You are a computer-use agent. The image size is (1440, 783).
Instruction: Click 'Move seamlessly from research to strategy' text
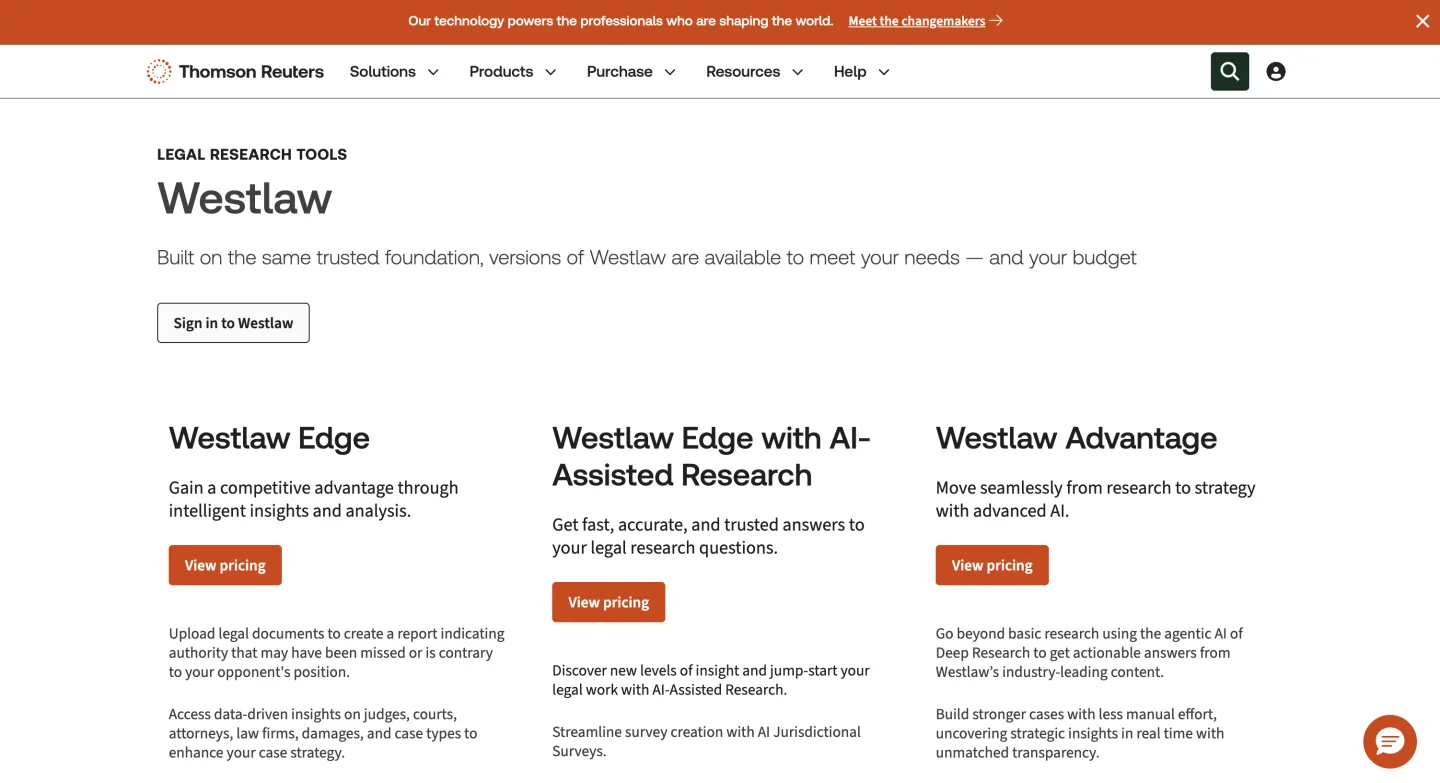(1096, 499)
